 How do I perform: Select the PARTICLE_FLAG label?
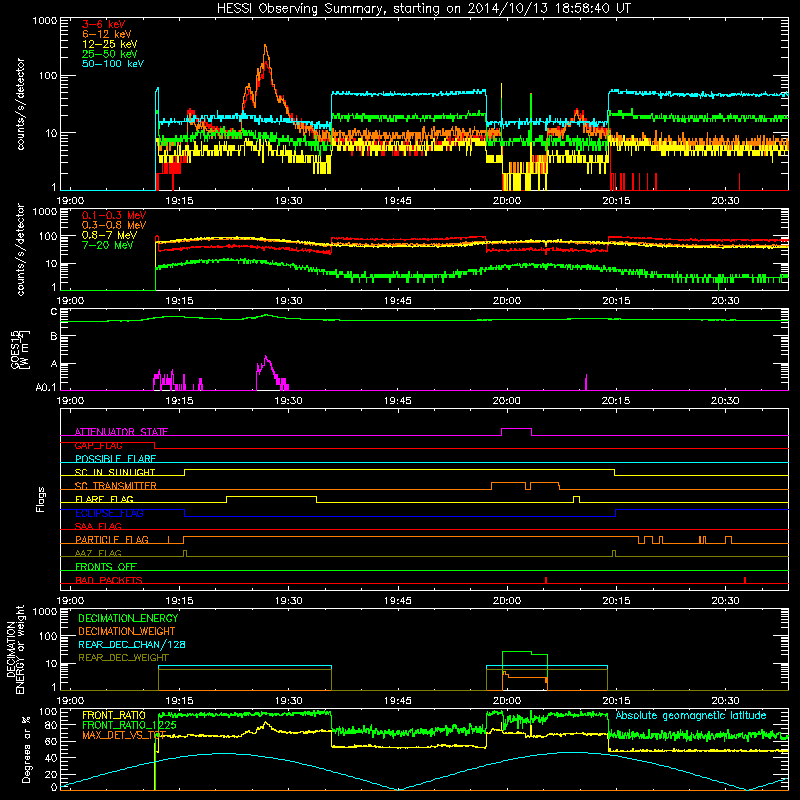pyautogui.click(x=112, y=539)
